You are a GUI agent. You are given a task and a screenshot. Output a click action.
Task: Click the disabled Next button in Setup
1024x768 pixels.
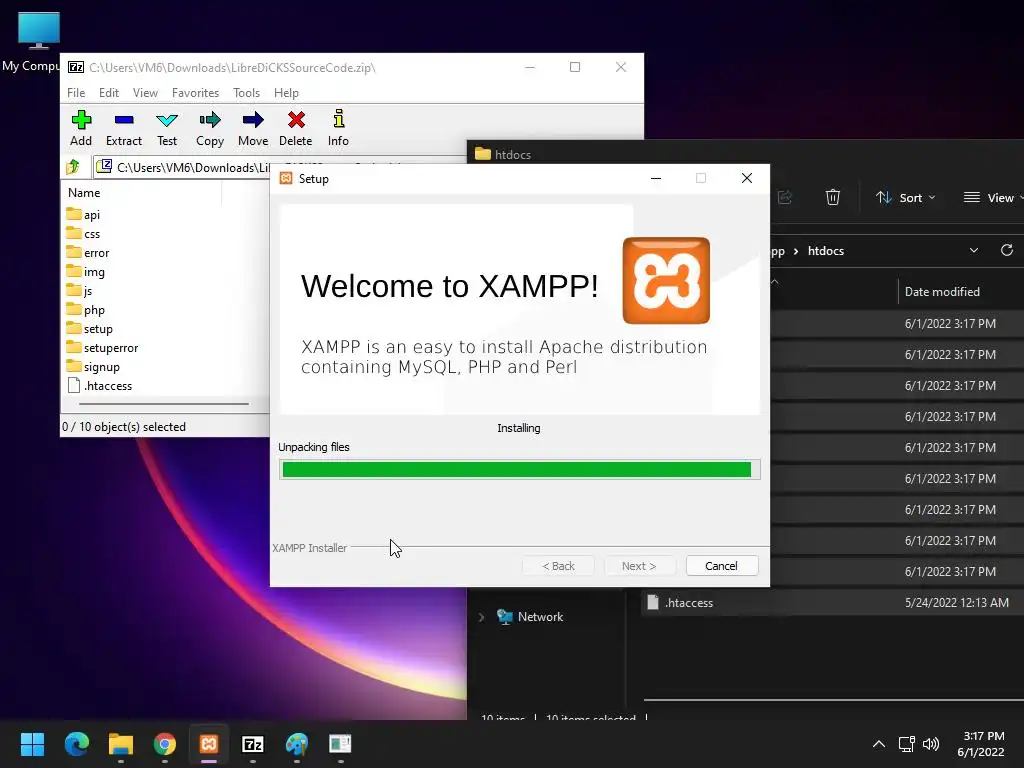(x=639, y=566)
